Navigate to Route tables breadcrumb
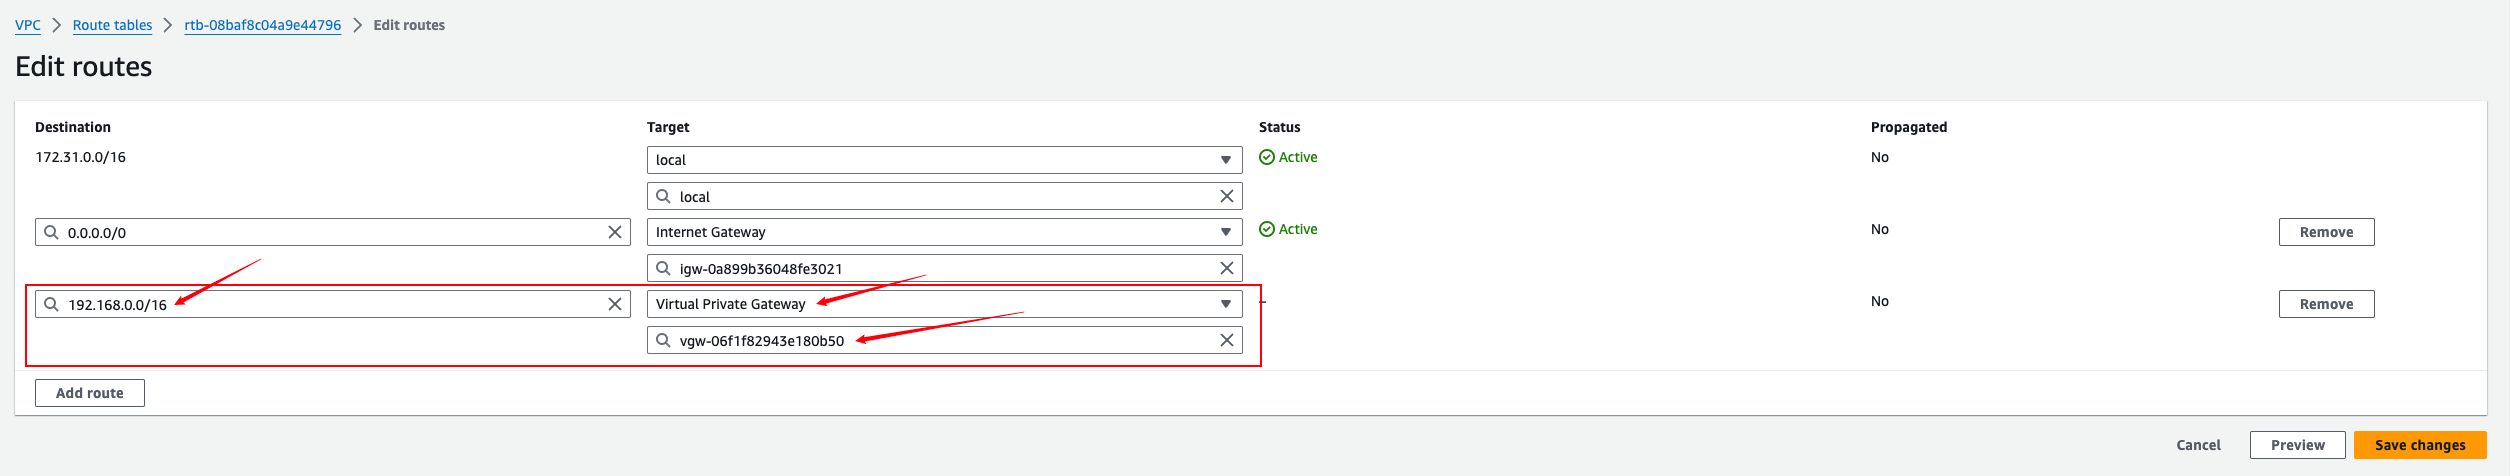 [112, 25]
